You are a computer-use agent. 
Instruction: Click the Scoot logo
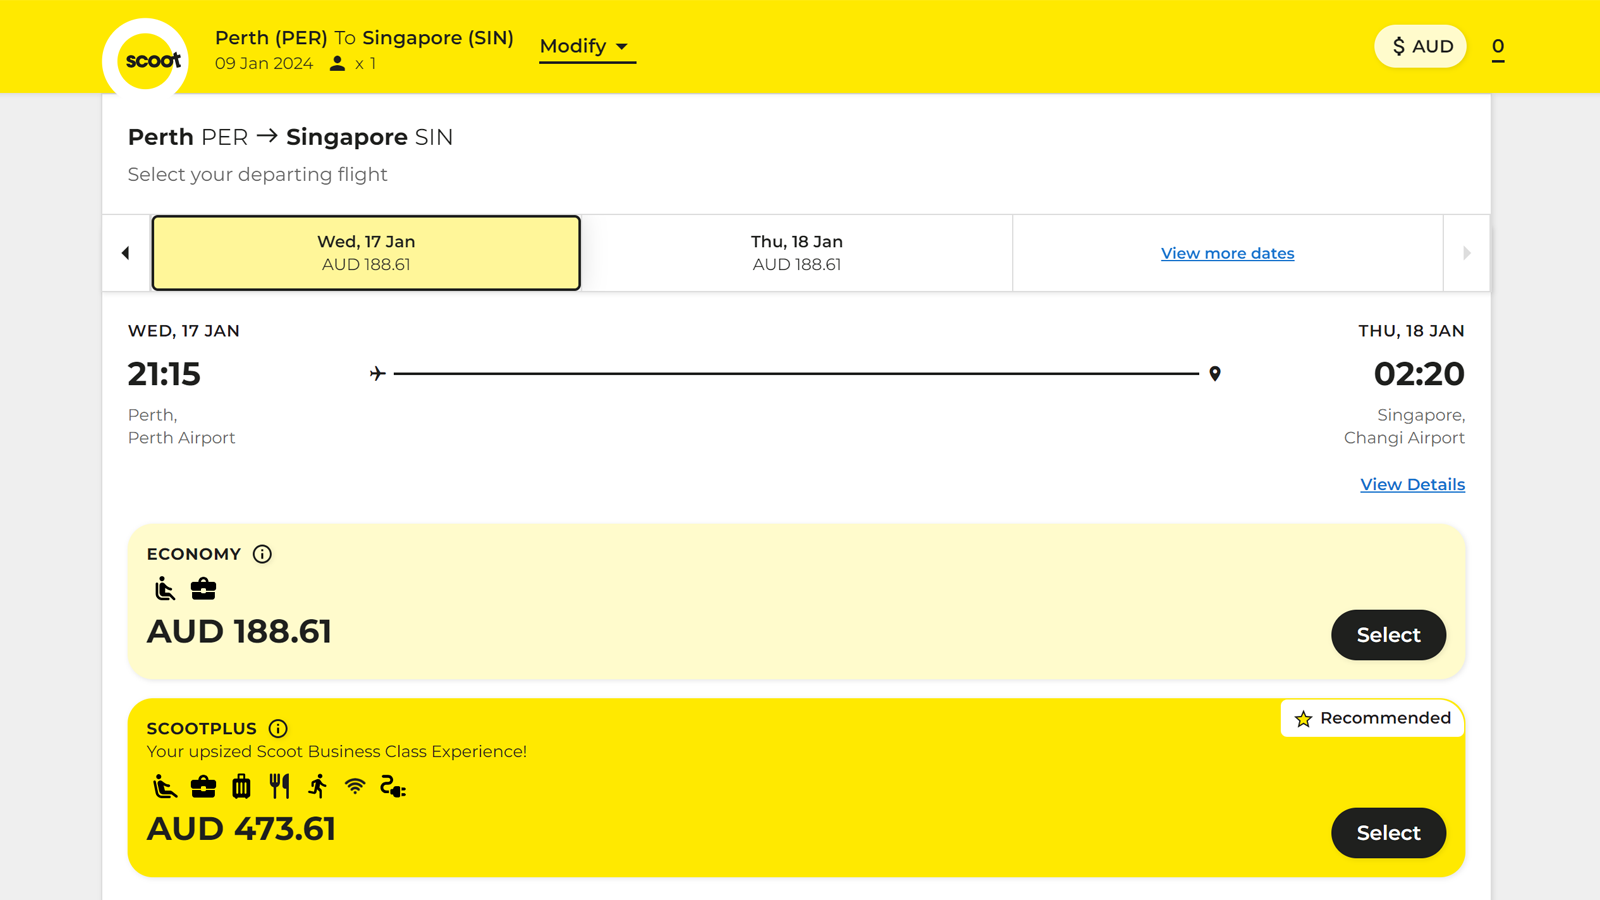pos(146,60)
